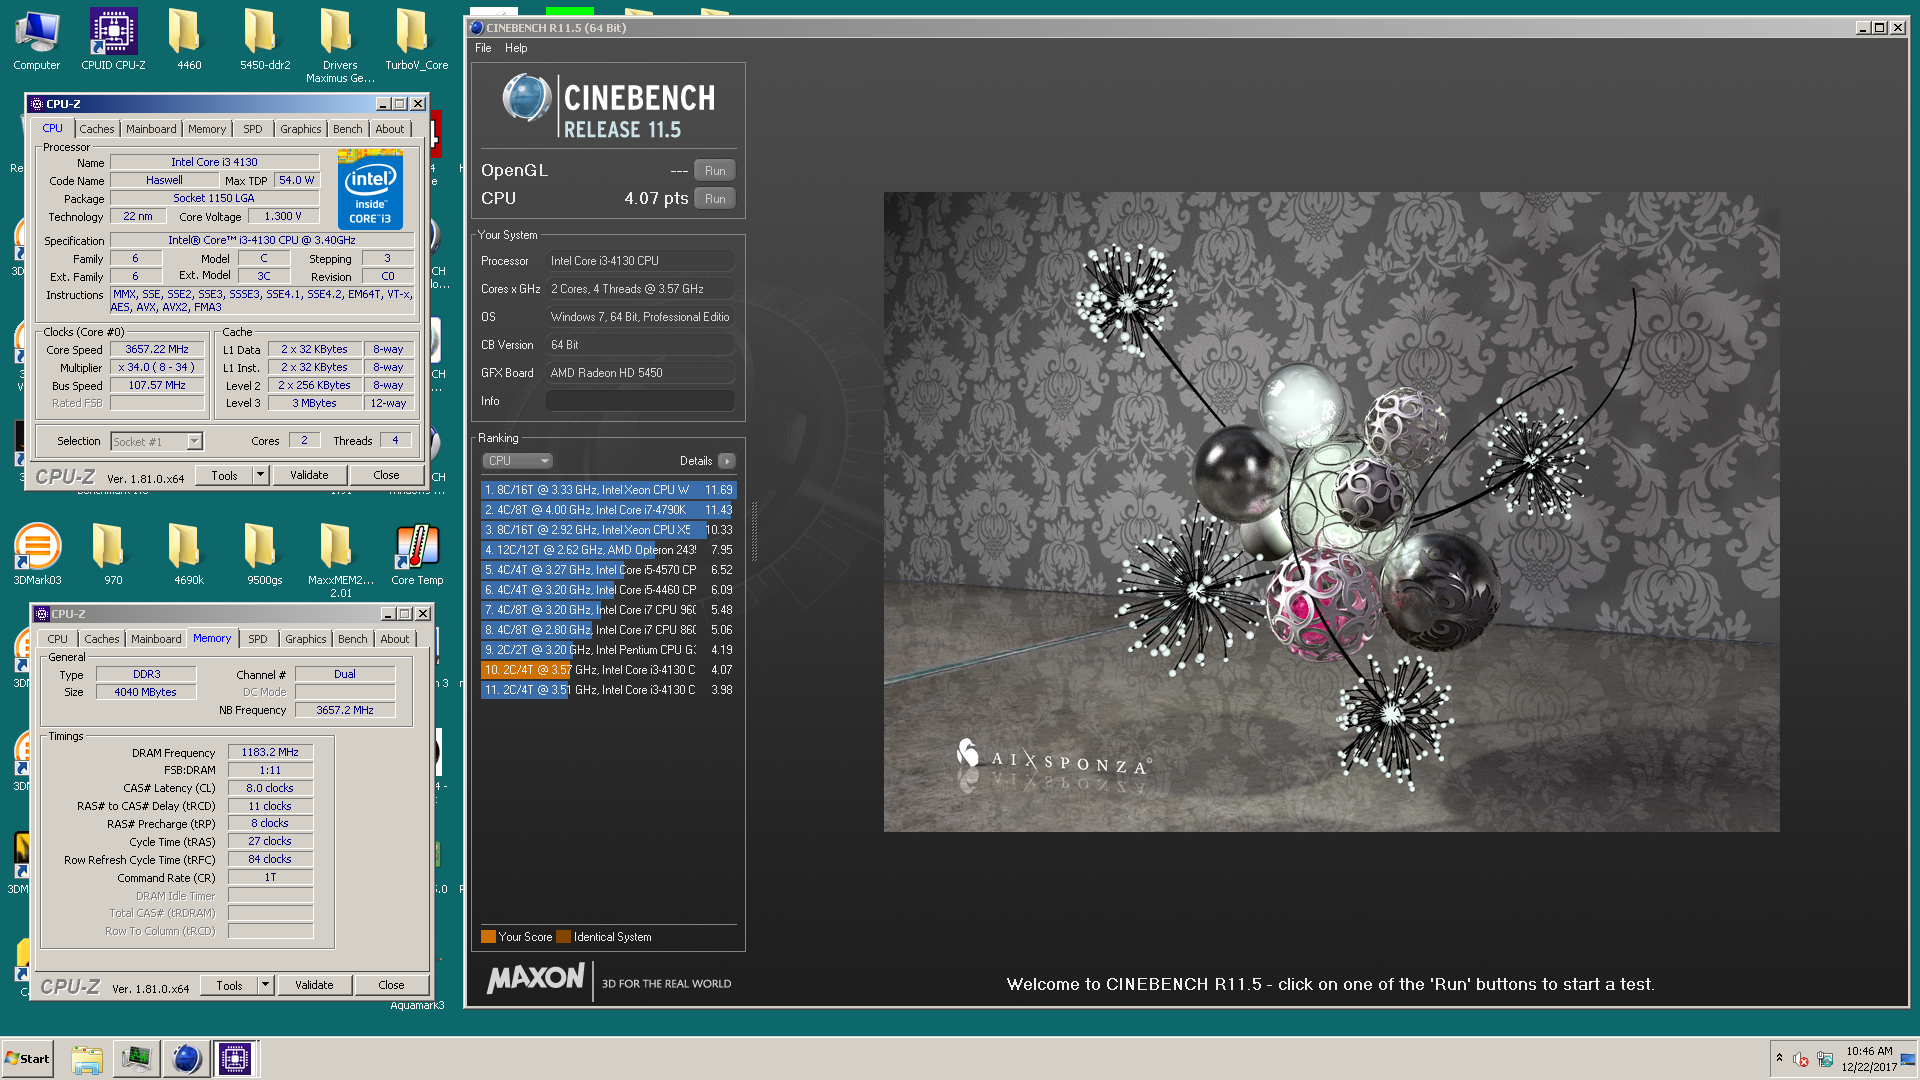Click the Your Score orange swatch
Viewport: 1920px width, 1080px height.
coord(488,937)
